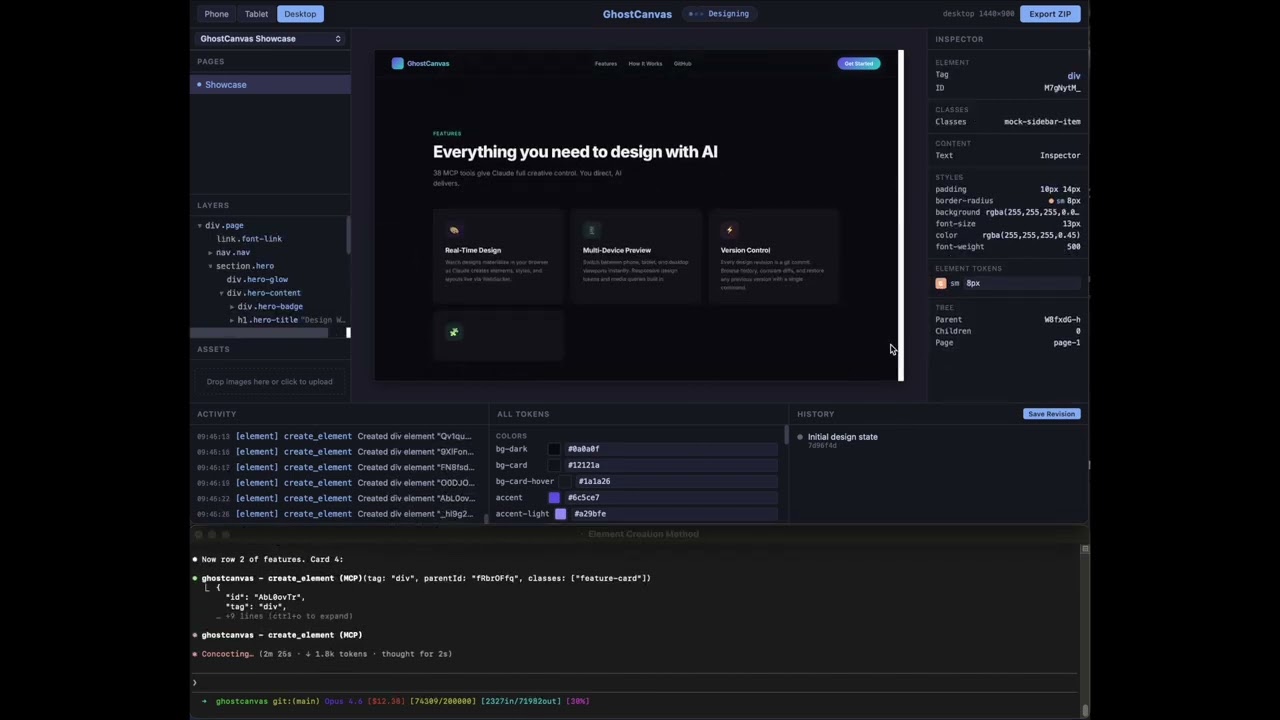1280x720 pixels.
Task: Edit the accent hex value #6c5ce7
Action: pos(671,498)
